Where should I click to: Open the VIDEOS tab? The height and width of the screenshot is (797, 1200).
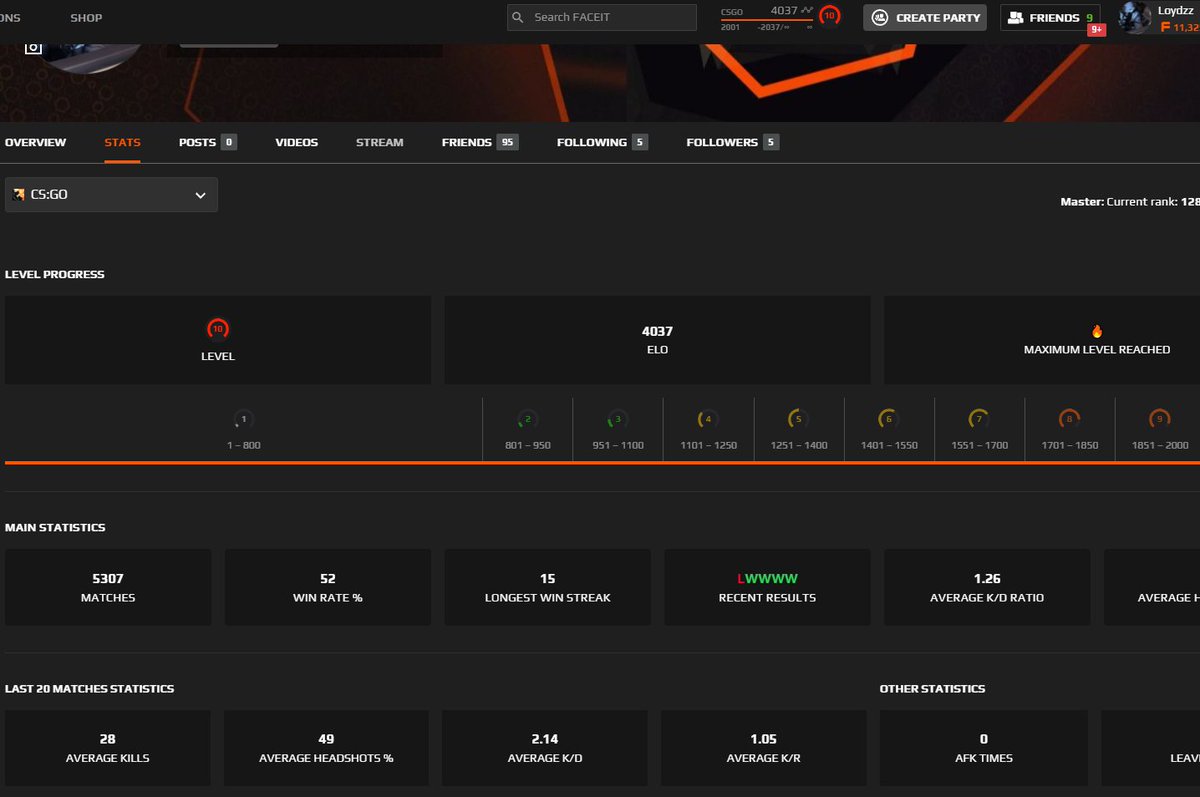click(x=297, y=142)
